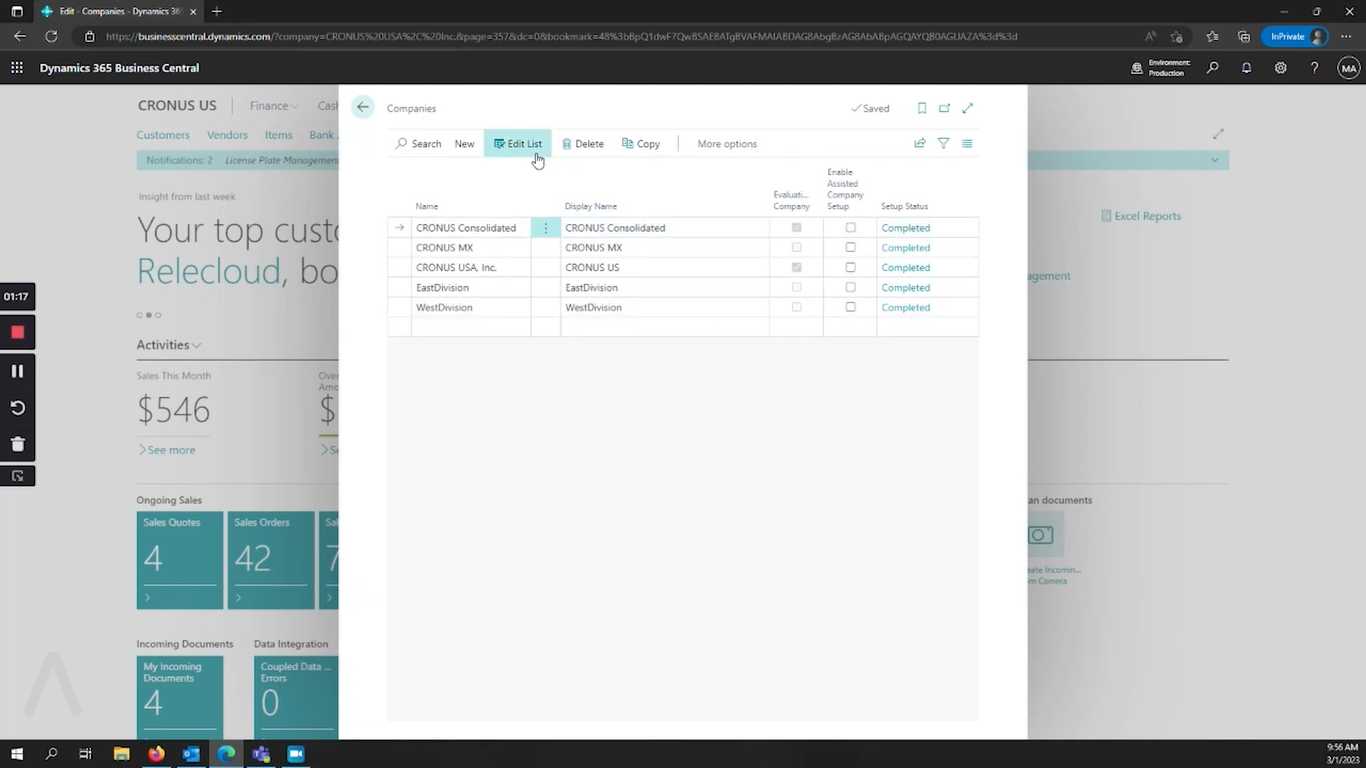Image resolution: width=1366 pixels, height=768 pixels.
Task: Restart the screen recording
Action: point(17,408)
